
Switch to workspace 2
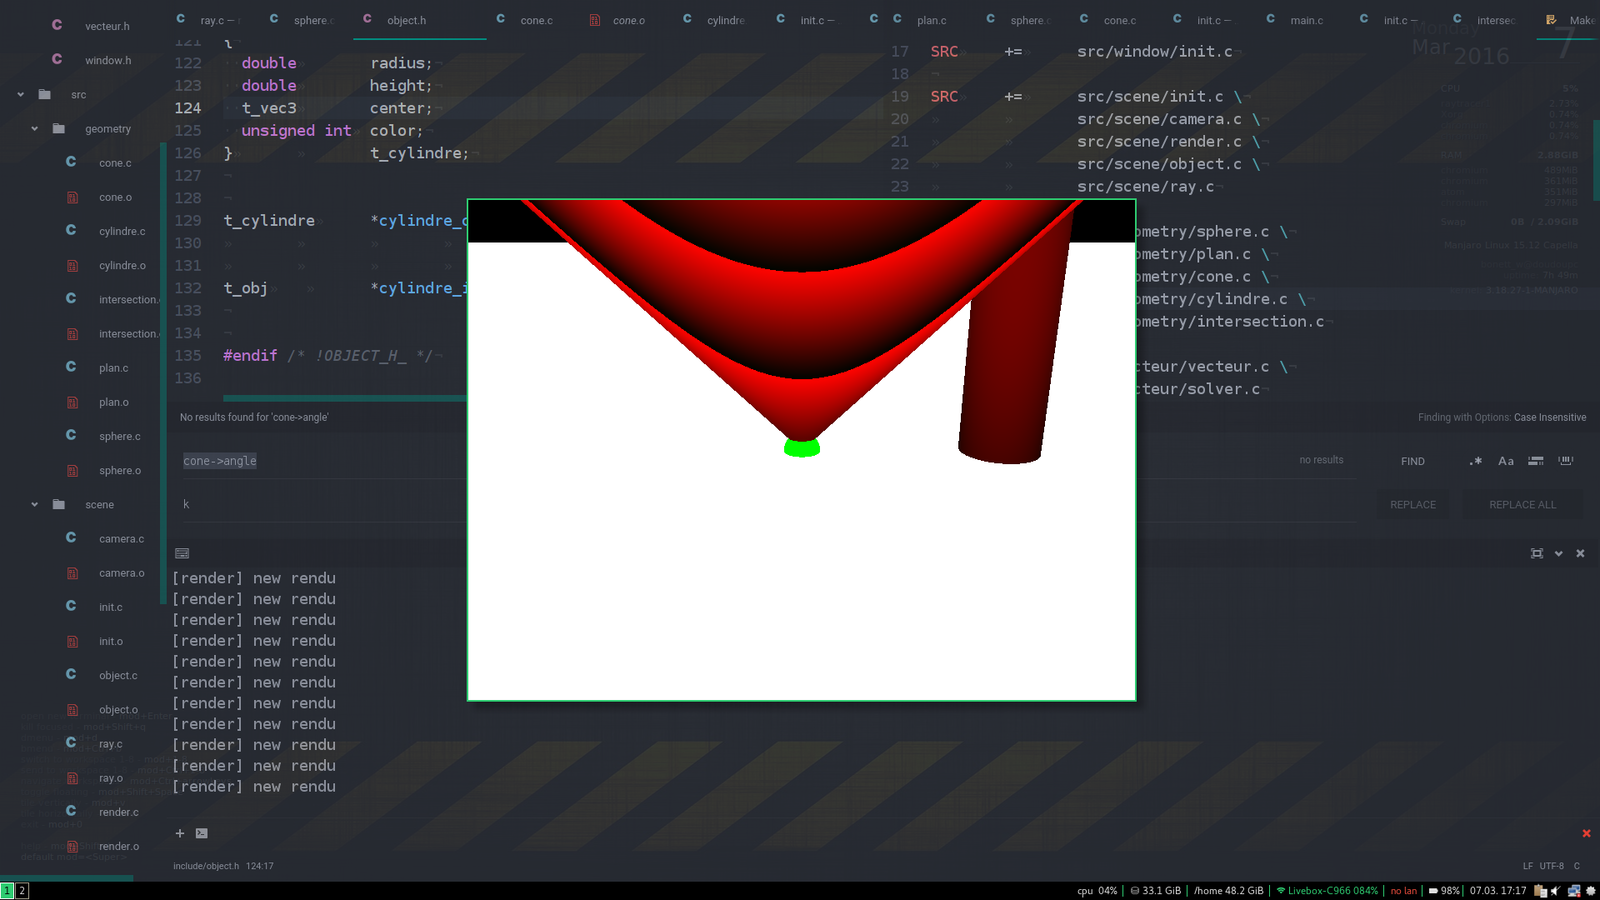click(22, 890)
